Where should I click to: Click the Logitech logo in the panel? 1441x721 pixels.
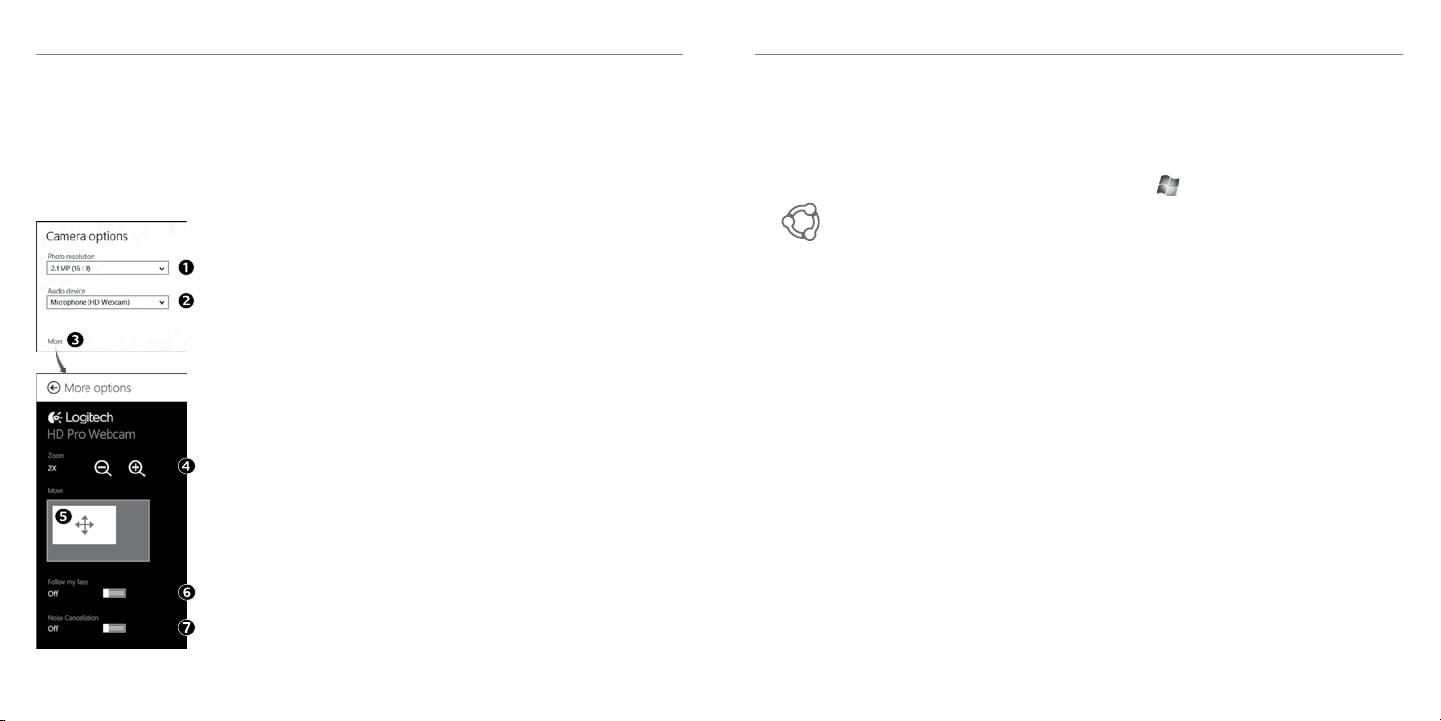pos(80,417)
